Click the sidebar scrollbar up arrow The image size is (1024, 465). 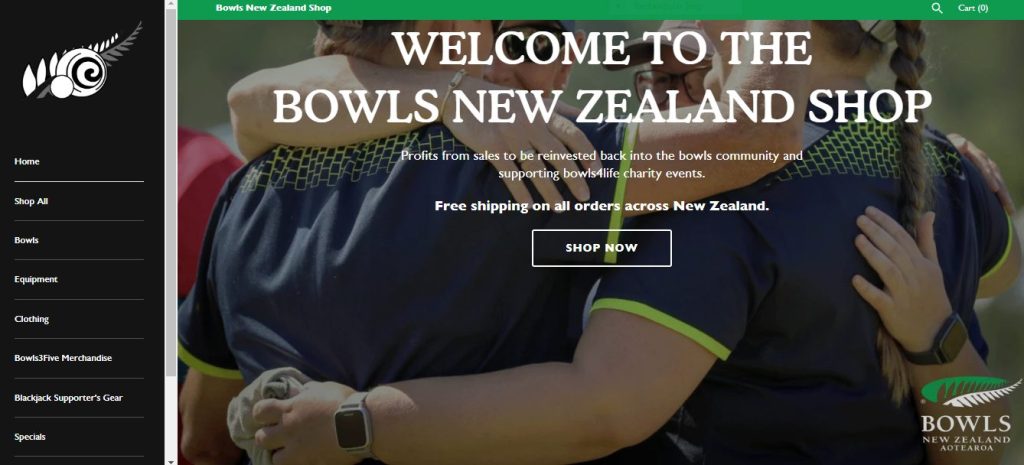point(171,5)
